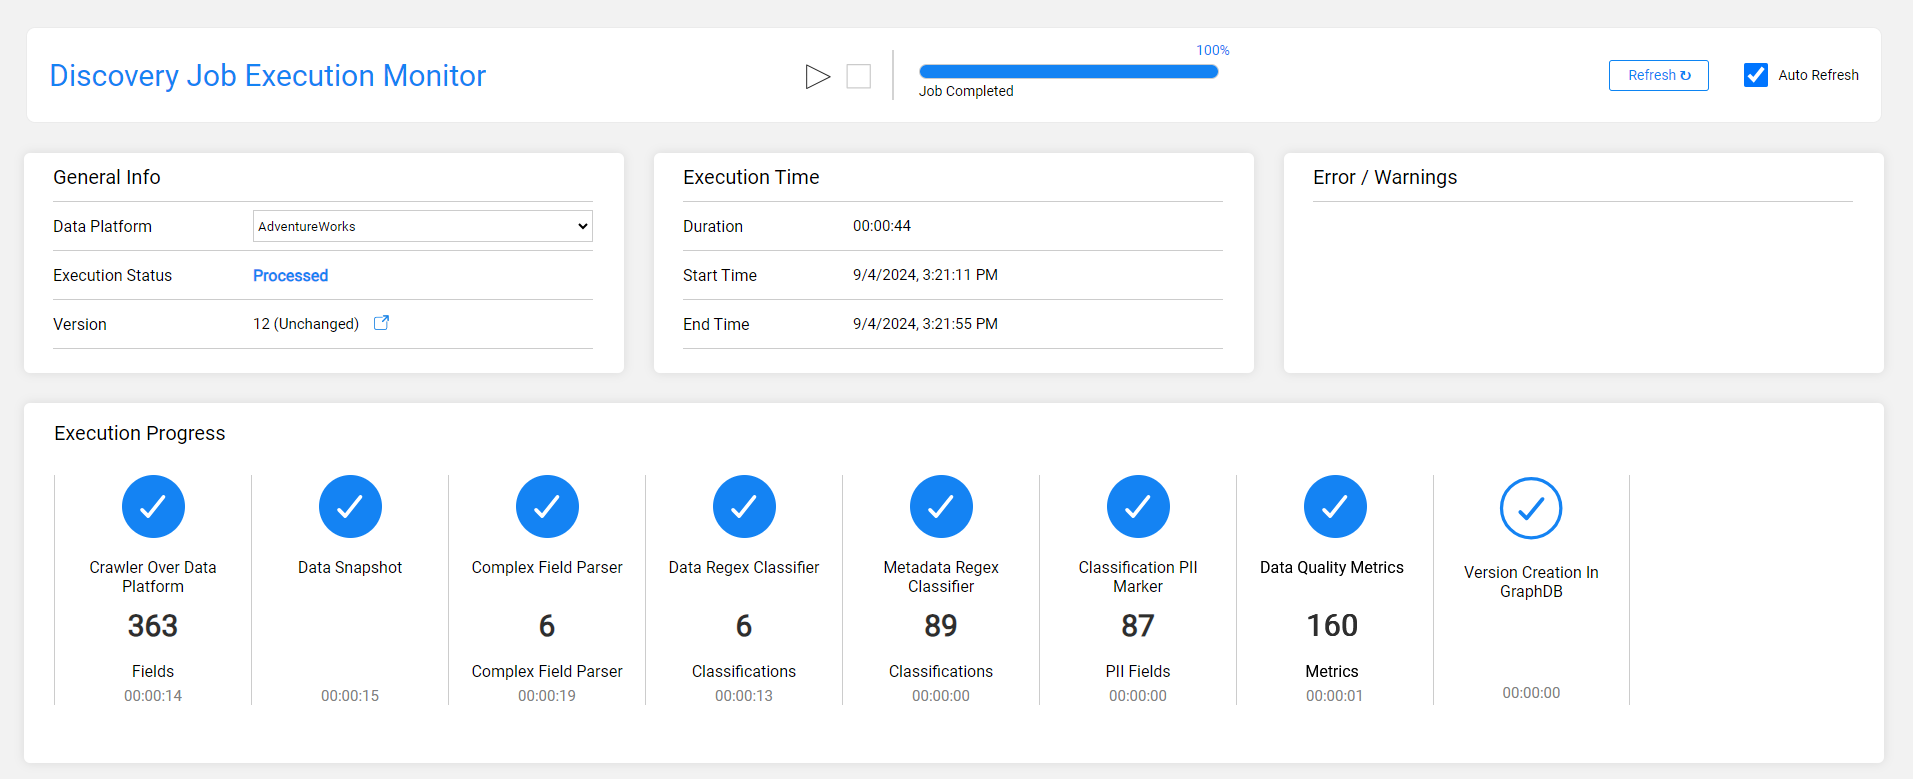Select the Data Snapshot step icon
The width and height of the screenshot is (1913, 779).
350,507
